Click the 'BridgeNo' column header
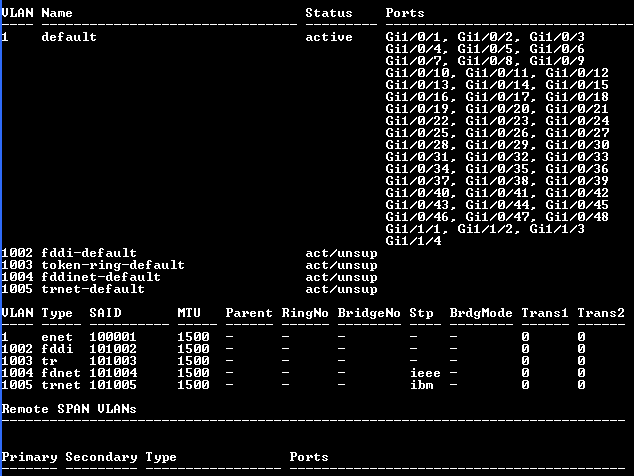634x476 pixels. tap(369, 313)
